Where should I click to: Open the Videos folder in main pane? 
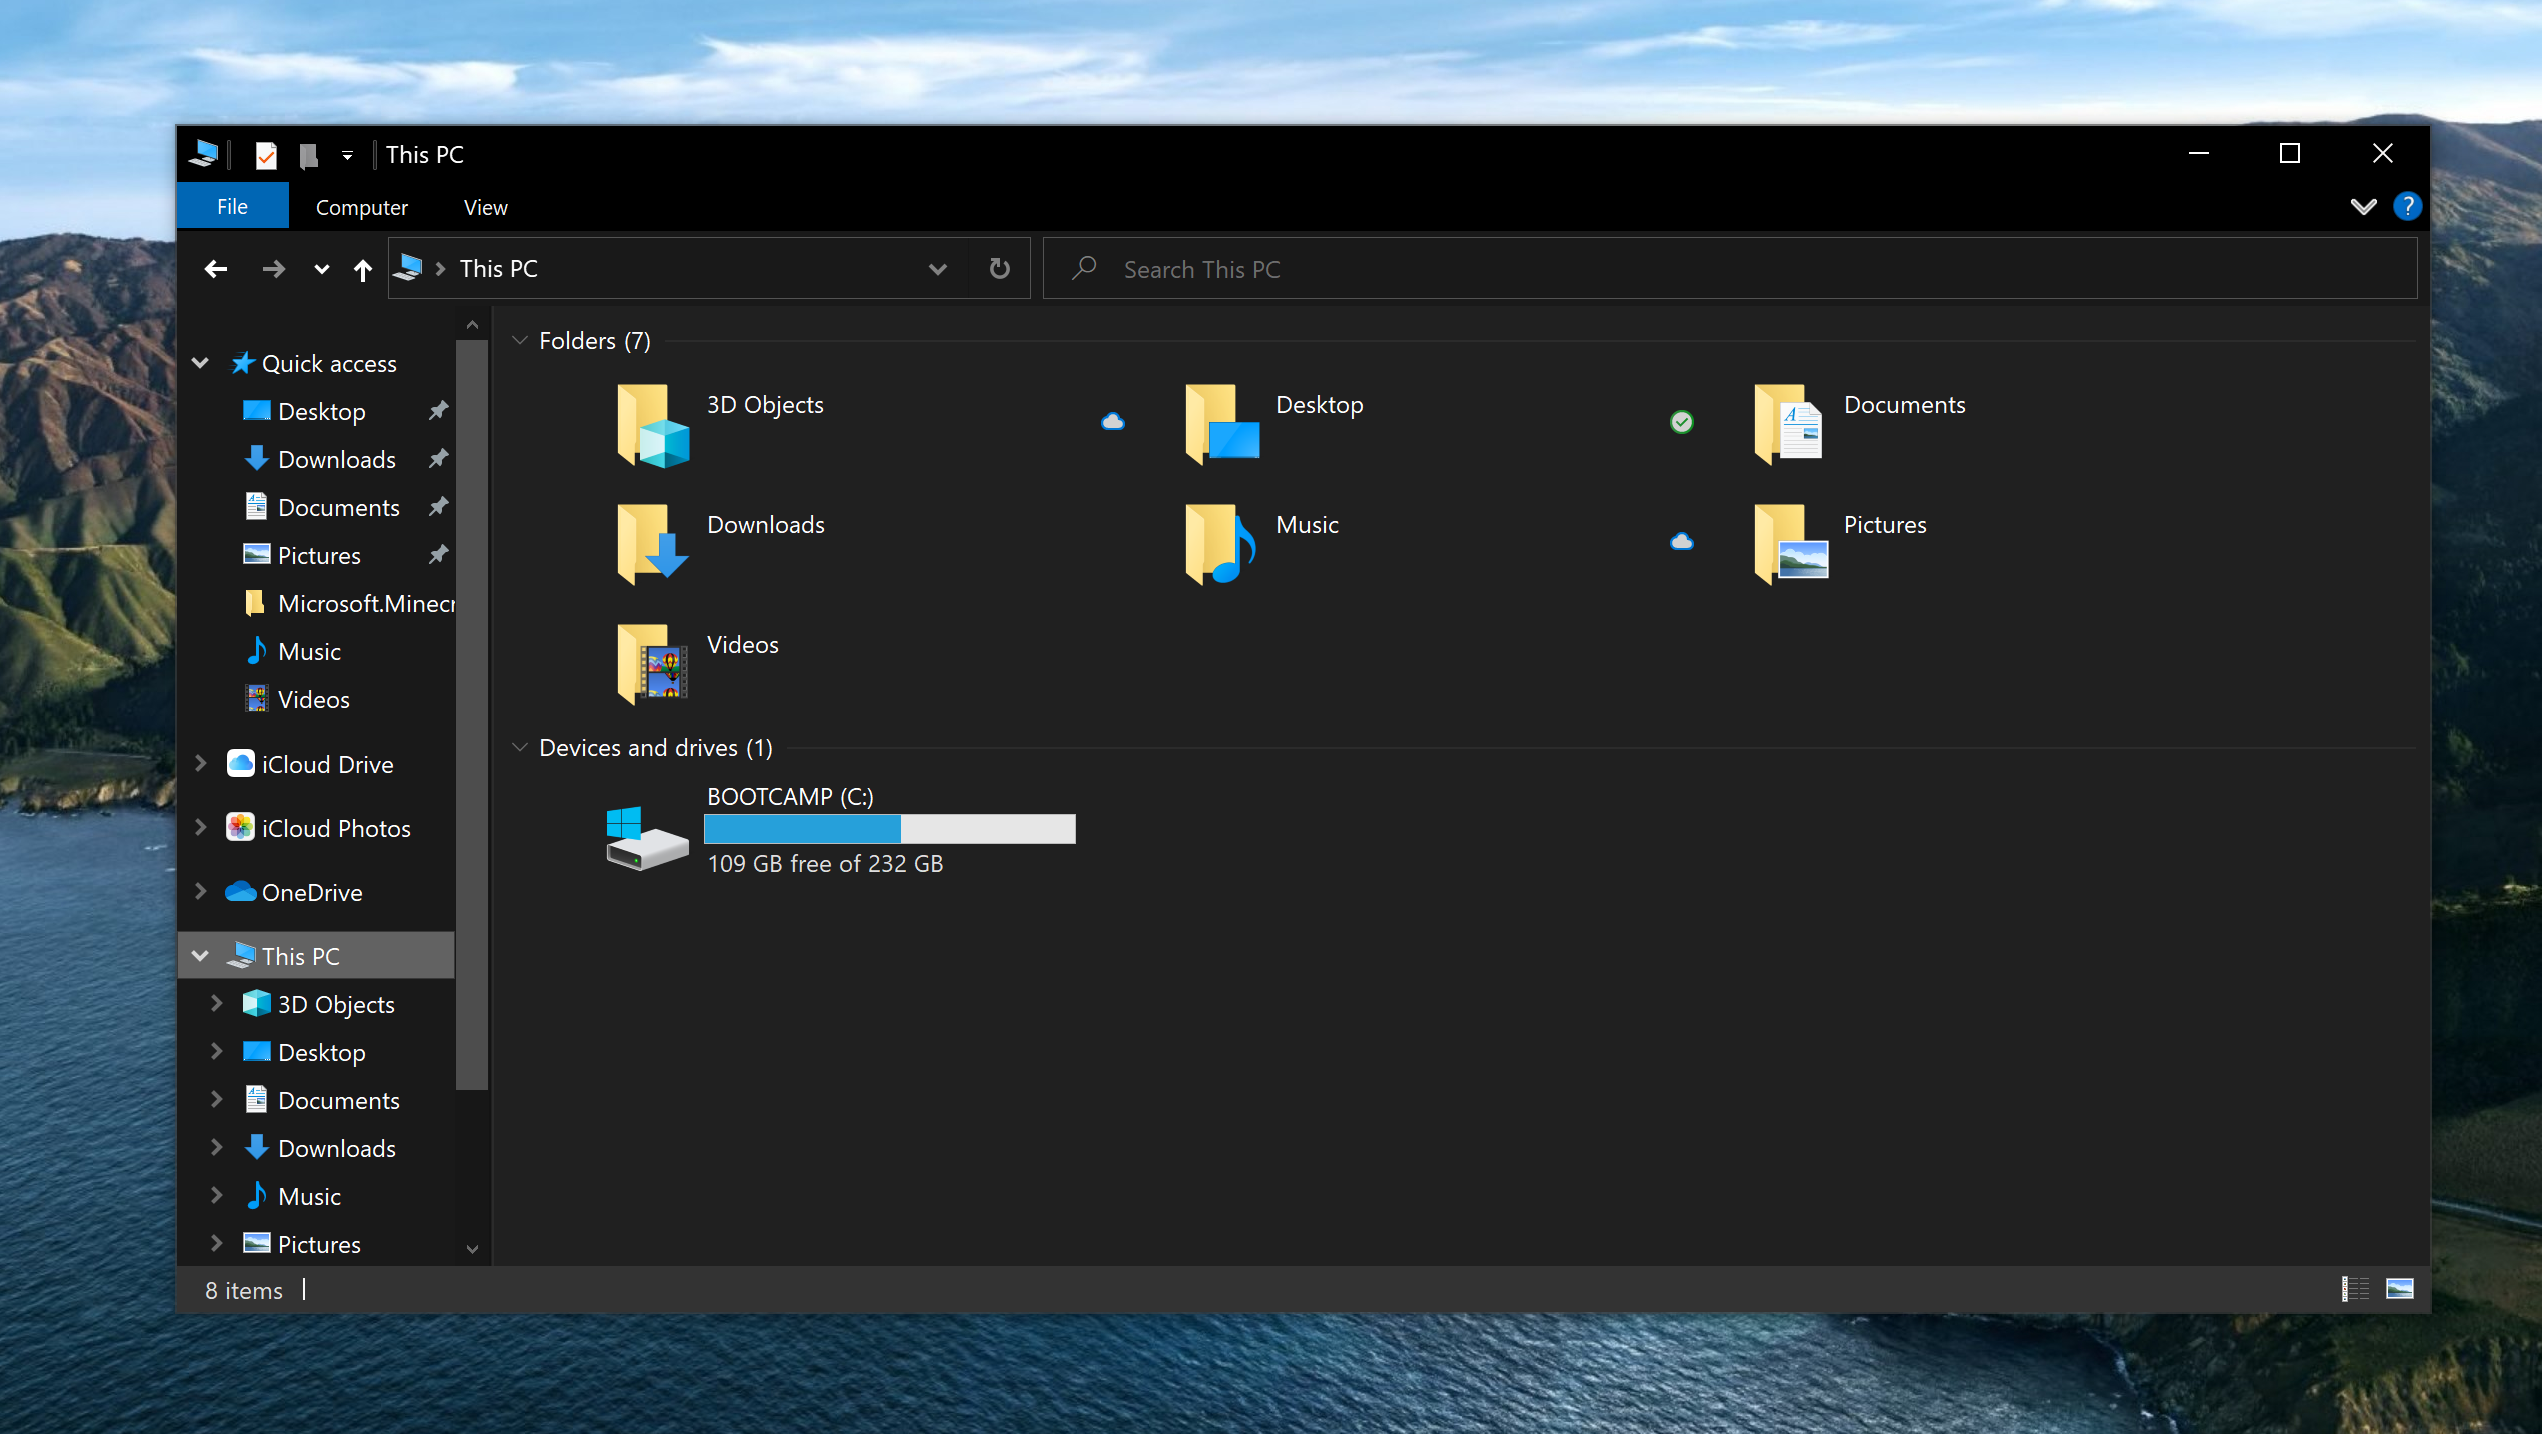[x=652, y=663]
